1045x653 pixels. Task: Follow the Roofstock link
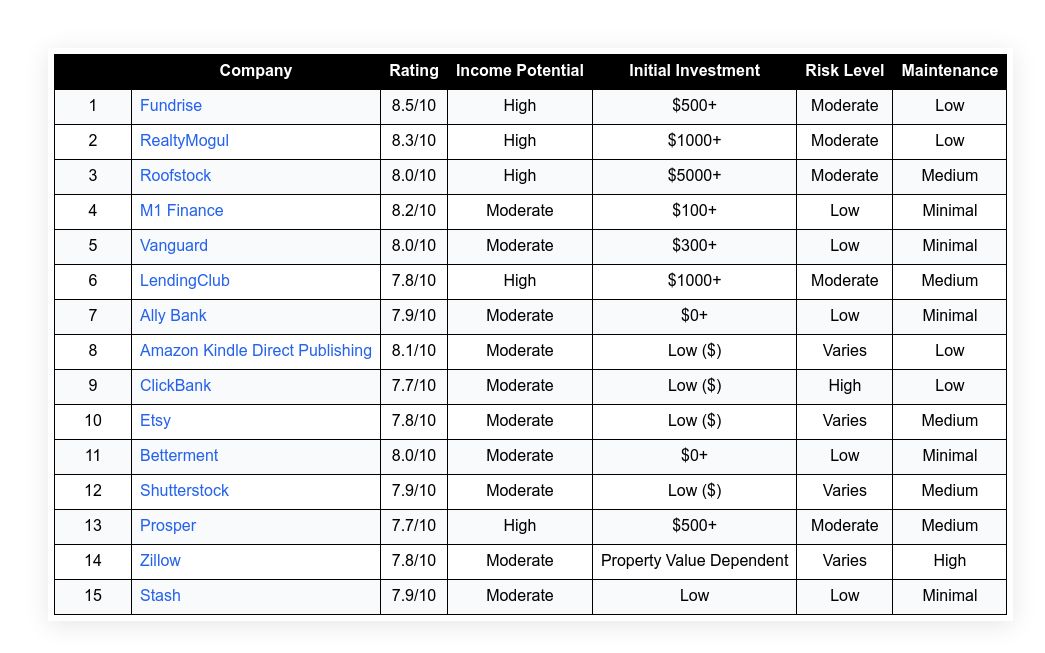(175, 175)
